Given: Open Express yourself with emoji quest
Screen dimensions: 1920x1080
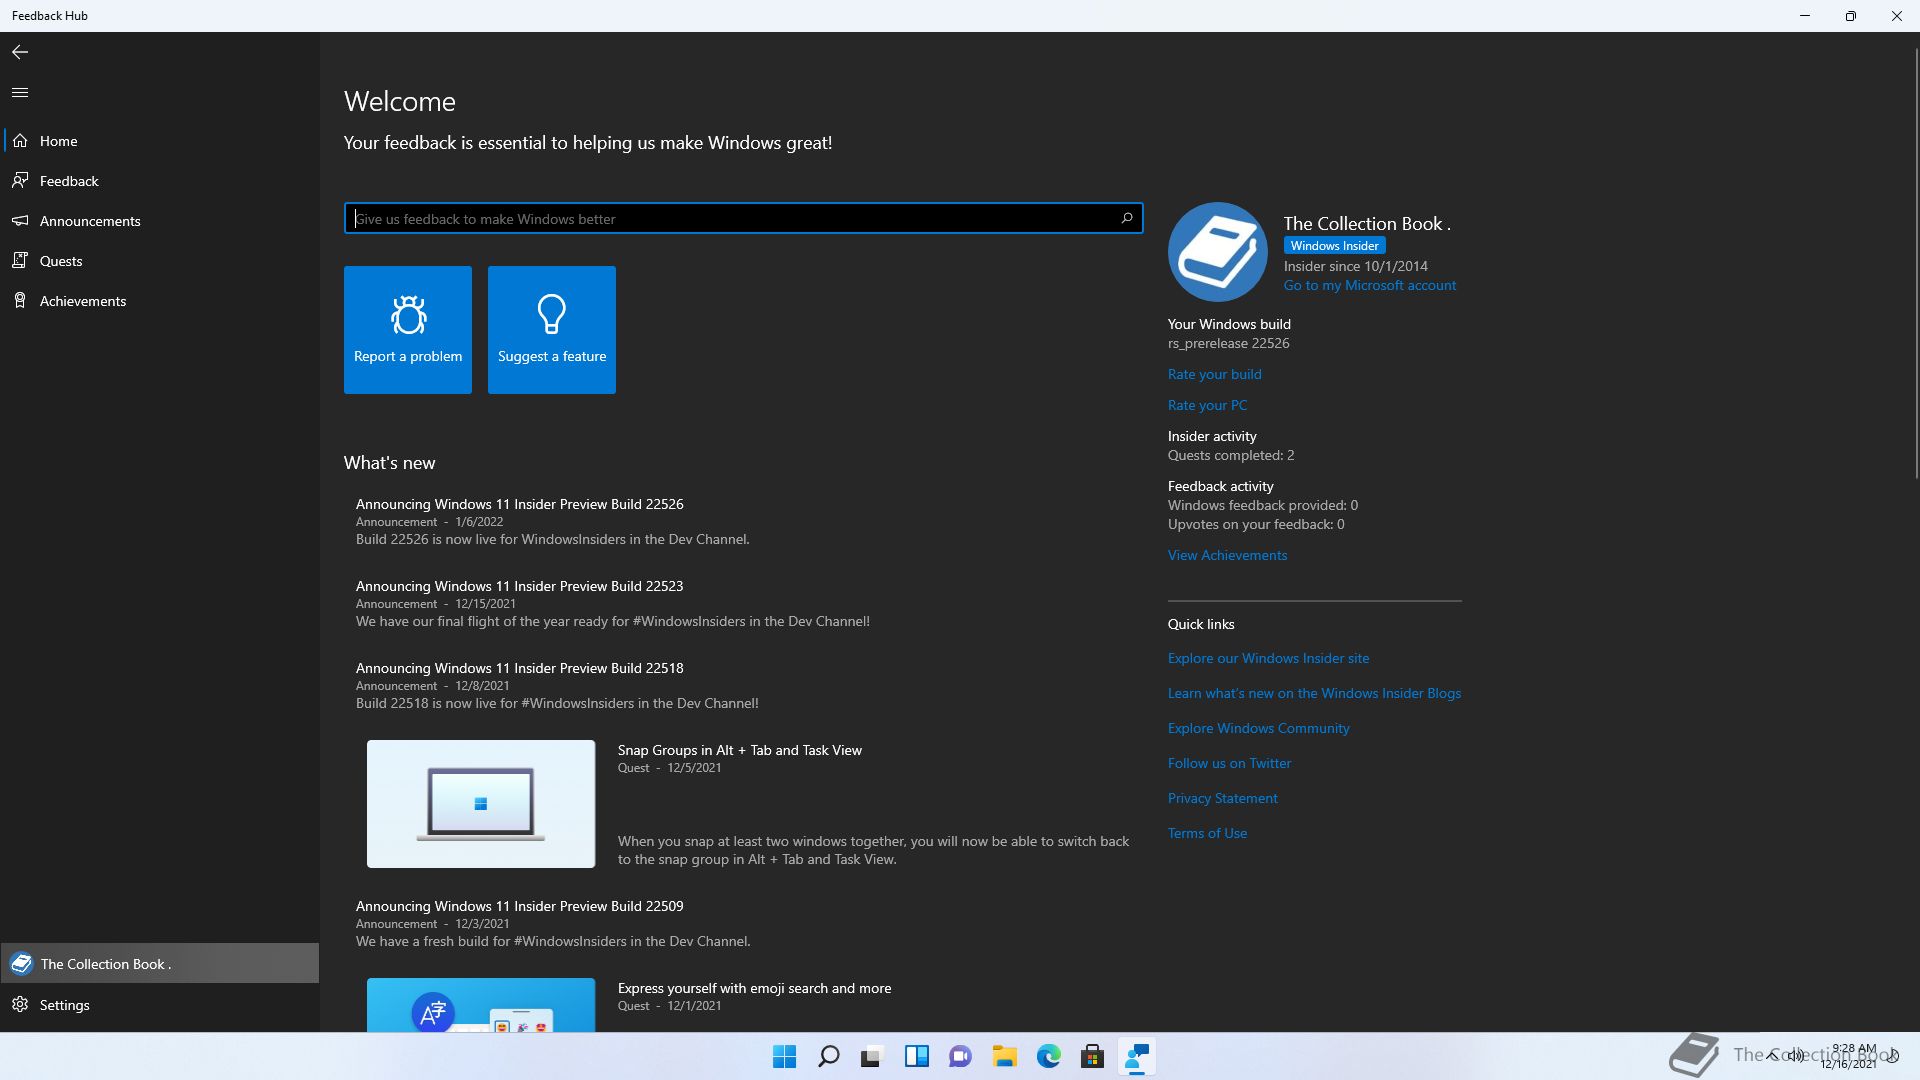Looking at the screenshot, I should click(755, 988).
